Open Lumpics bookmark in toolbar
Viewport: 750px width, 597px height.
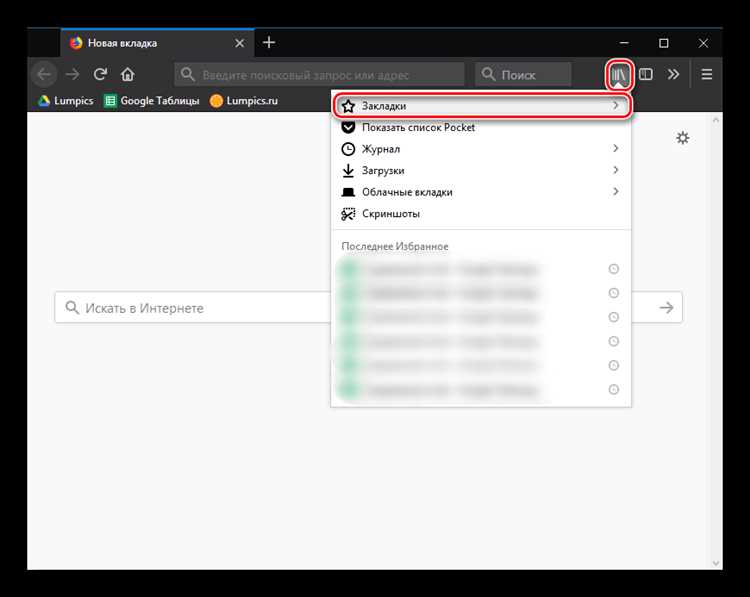66,100
